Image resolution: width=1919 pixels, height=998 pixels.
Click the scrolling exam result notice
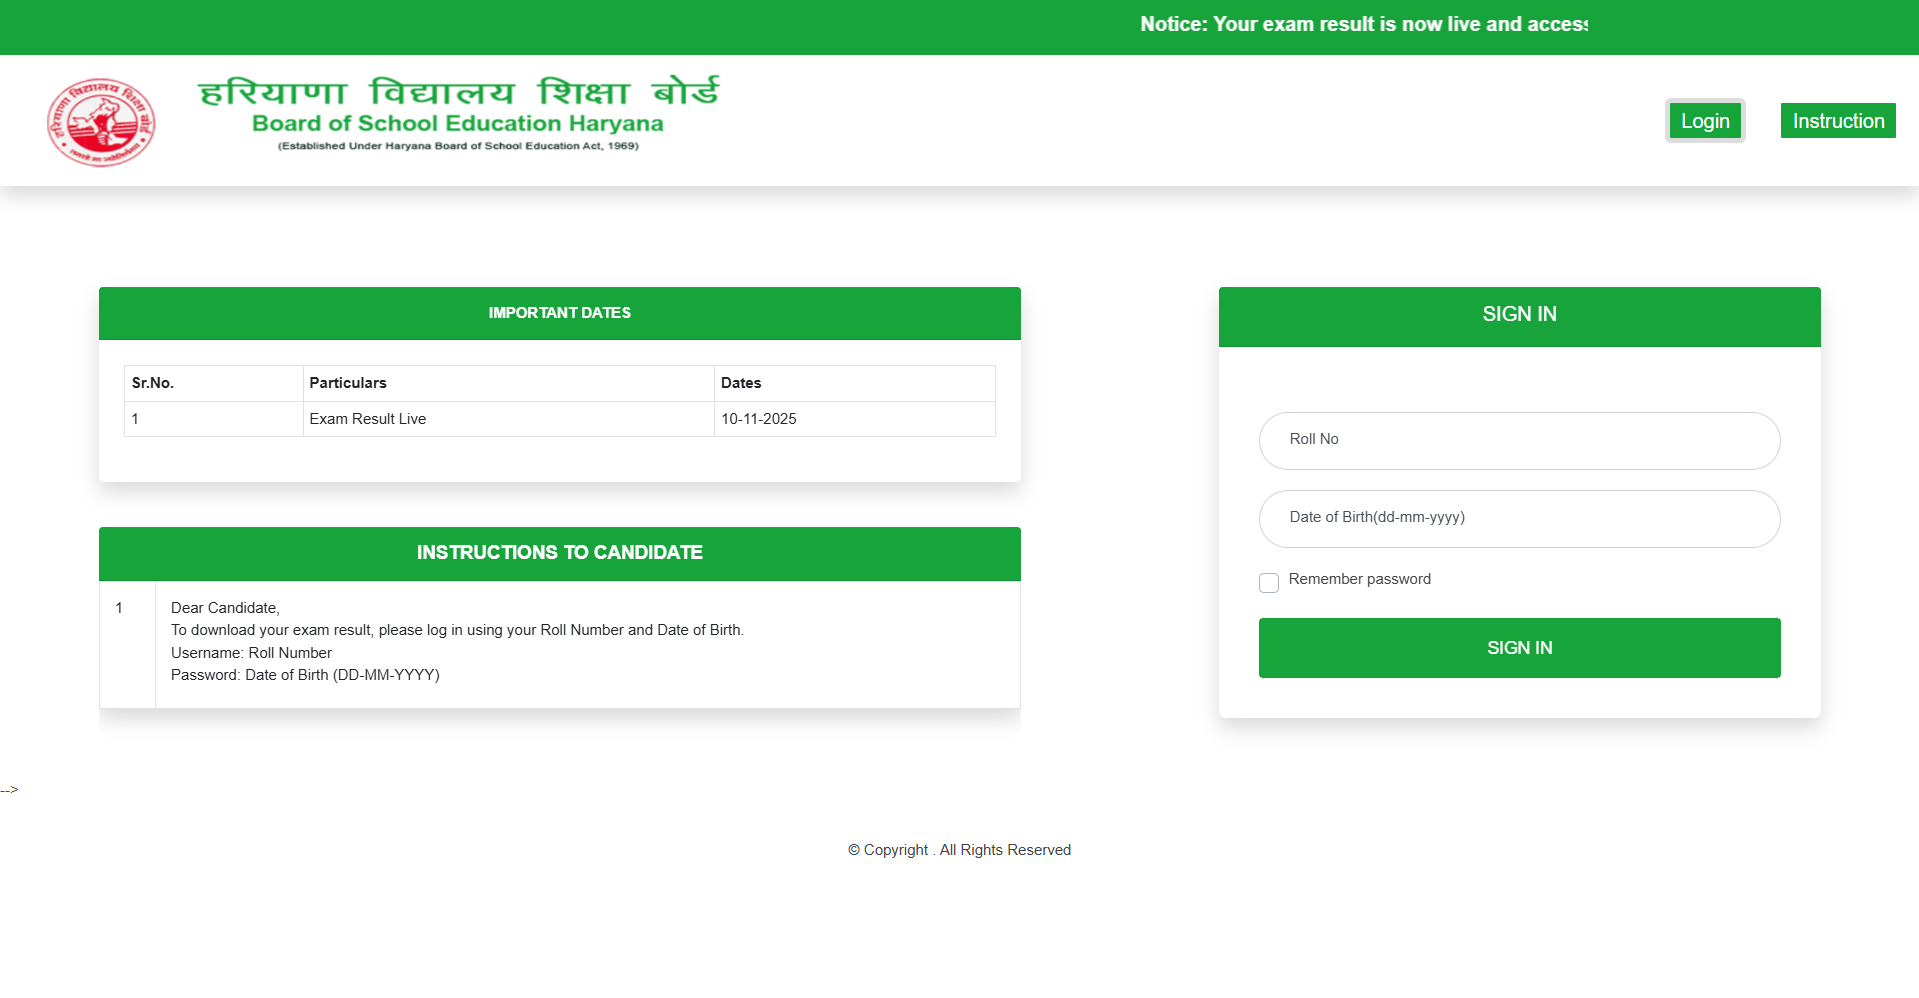1362,25
